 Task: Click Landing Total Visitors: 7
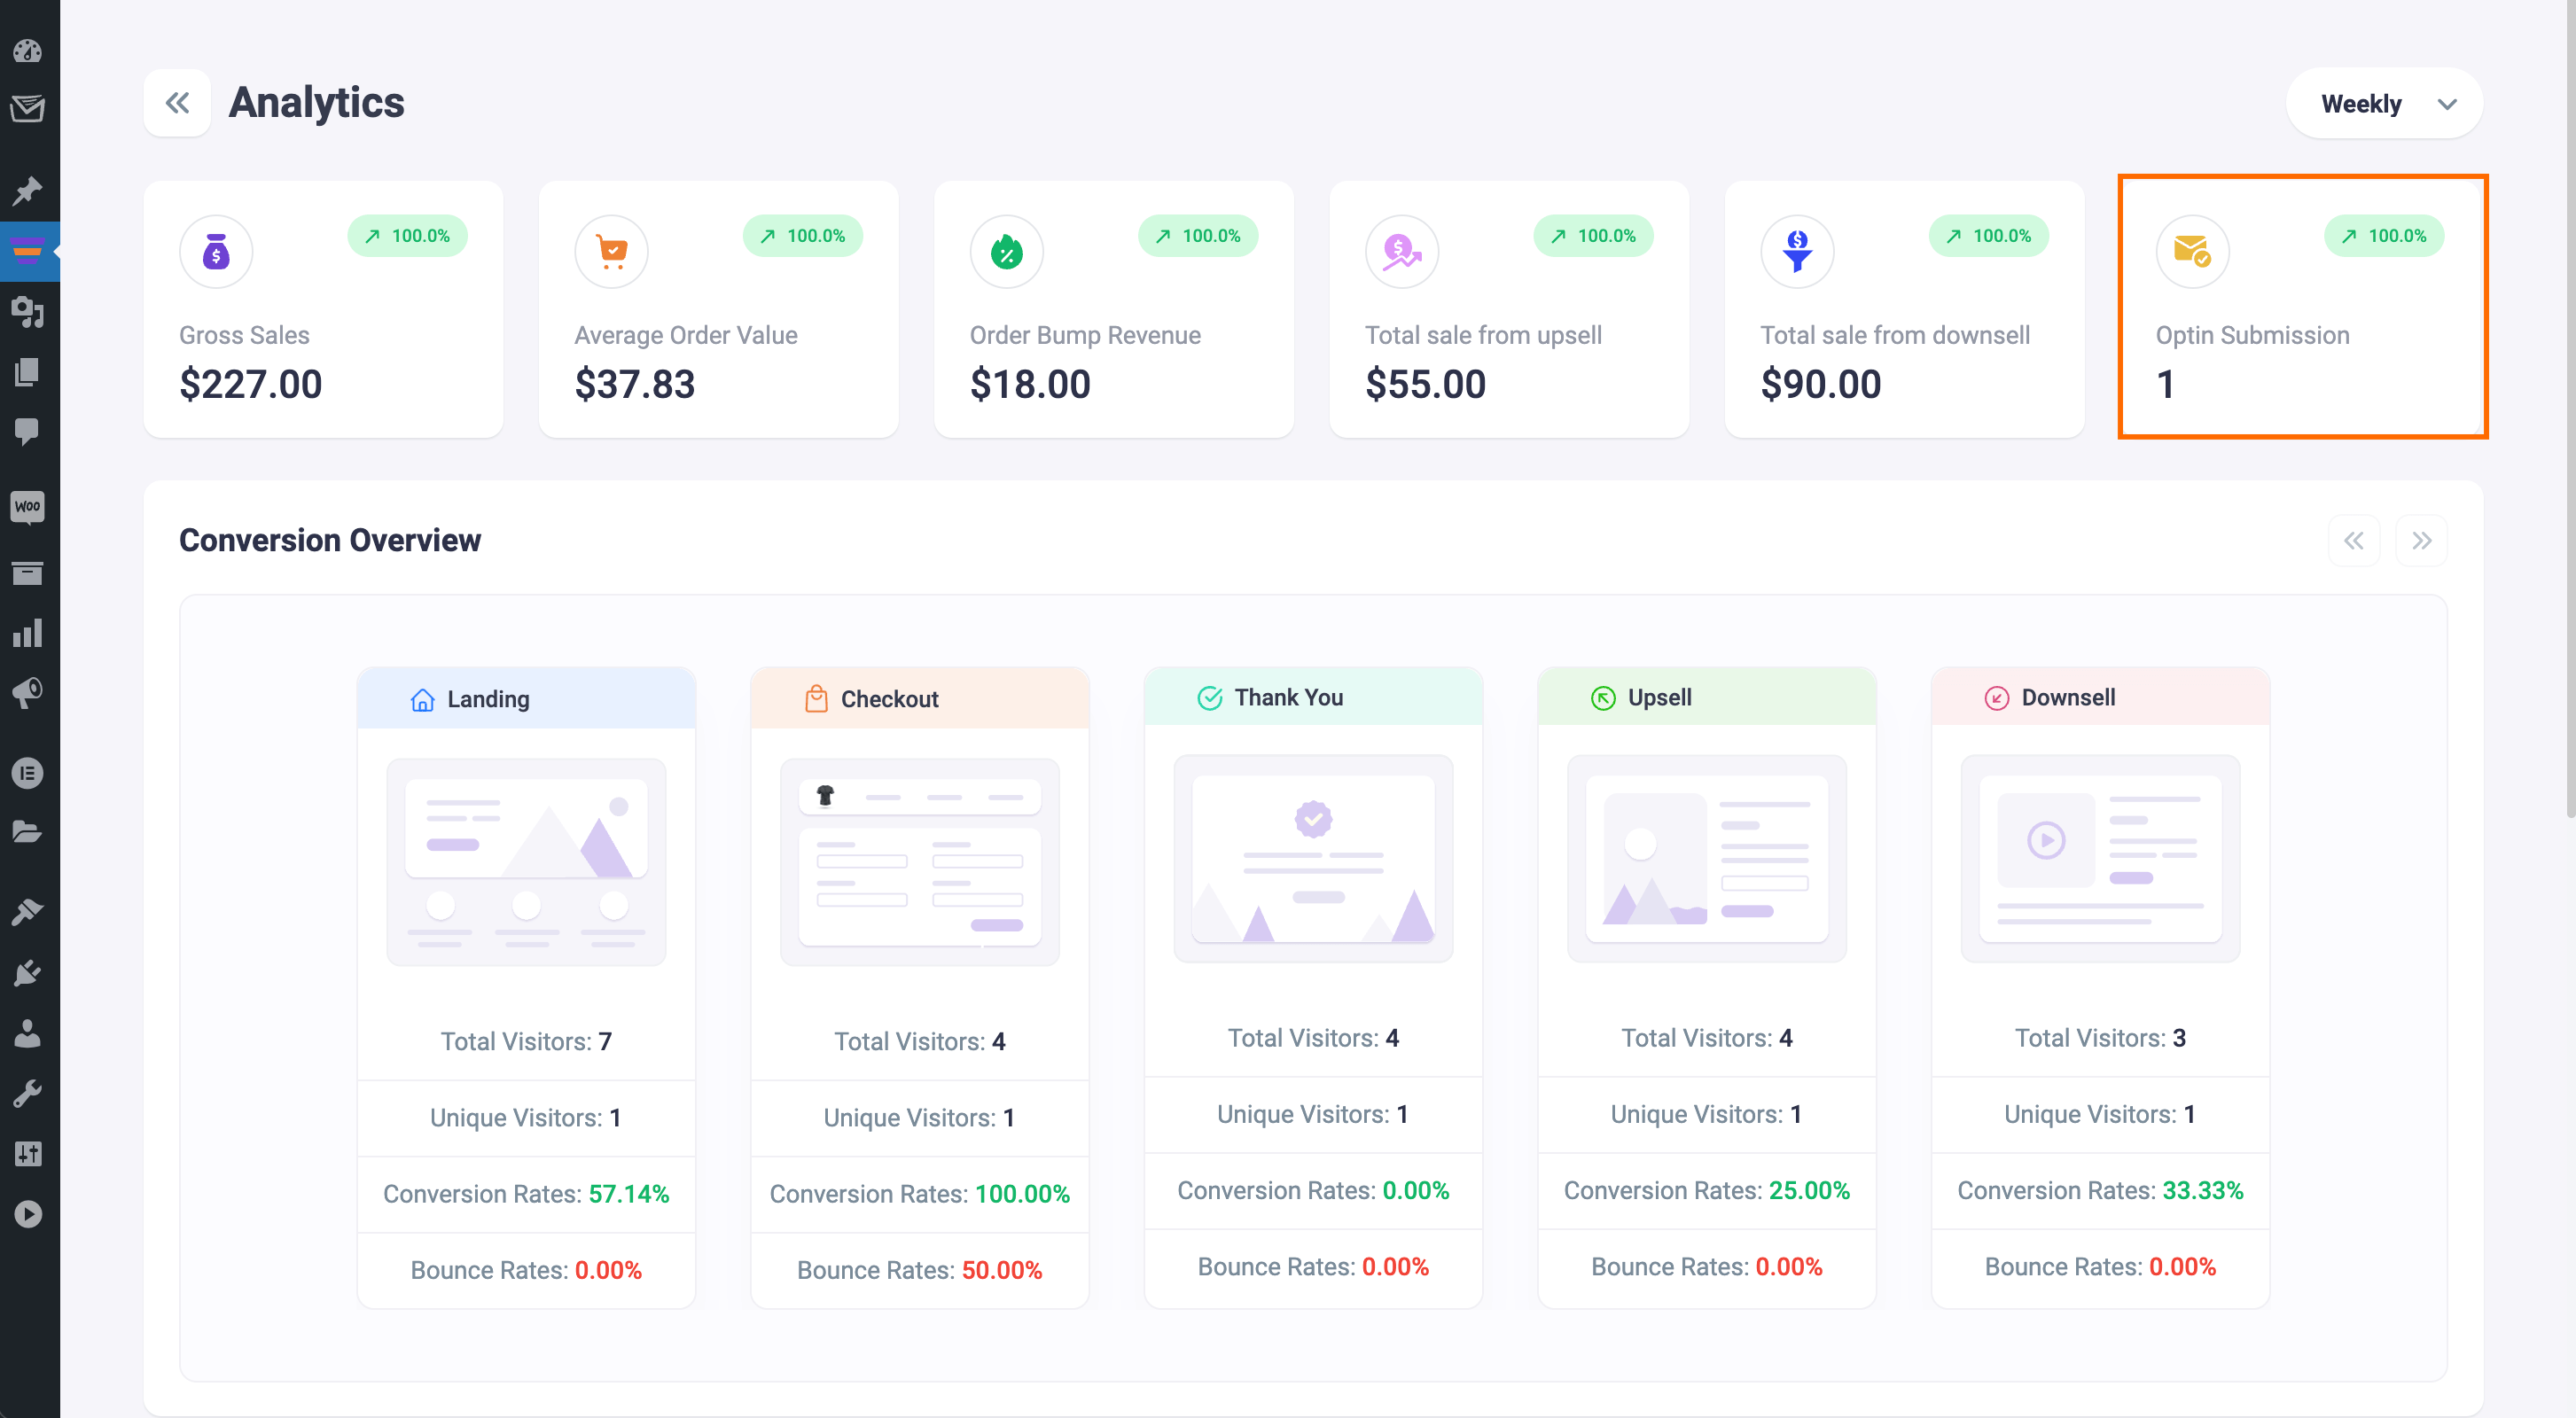tap(526, 1041)
